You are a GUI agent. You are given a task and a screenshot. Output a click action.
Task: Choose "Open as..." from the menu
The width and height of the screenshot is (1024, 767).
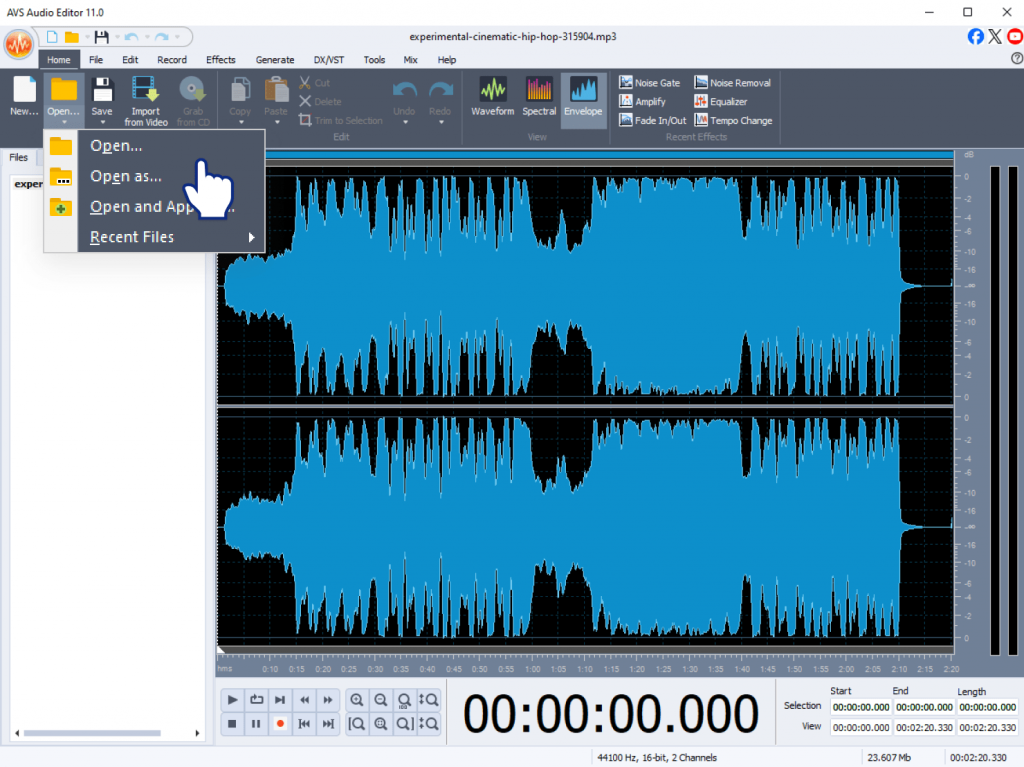tap(126, 177)
